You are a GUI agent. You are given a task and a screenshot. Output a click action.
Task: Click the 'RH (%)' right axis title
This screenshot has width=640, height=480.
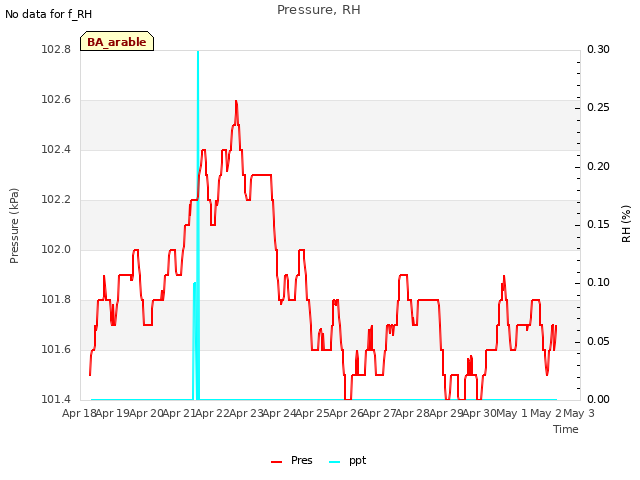click(x=626, y=224)
